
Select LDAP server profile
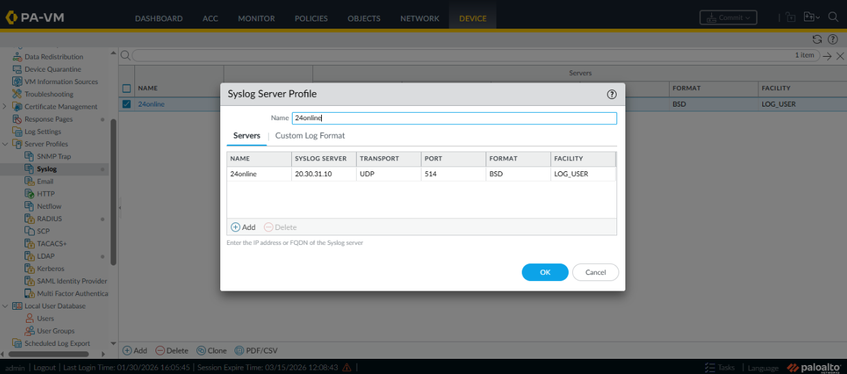click(45, 256)
